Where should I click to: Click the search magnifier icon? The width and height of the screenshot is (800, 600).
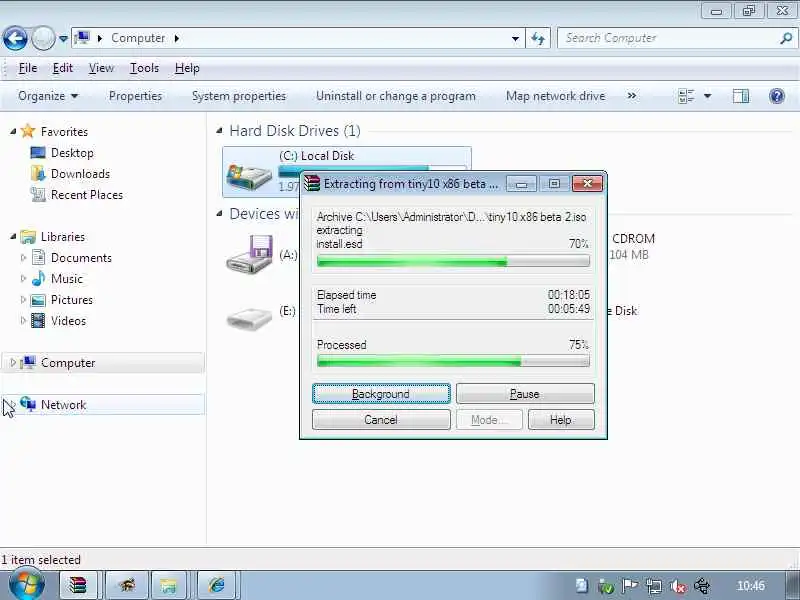tap(786, 38)
